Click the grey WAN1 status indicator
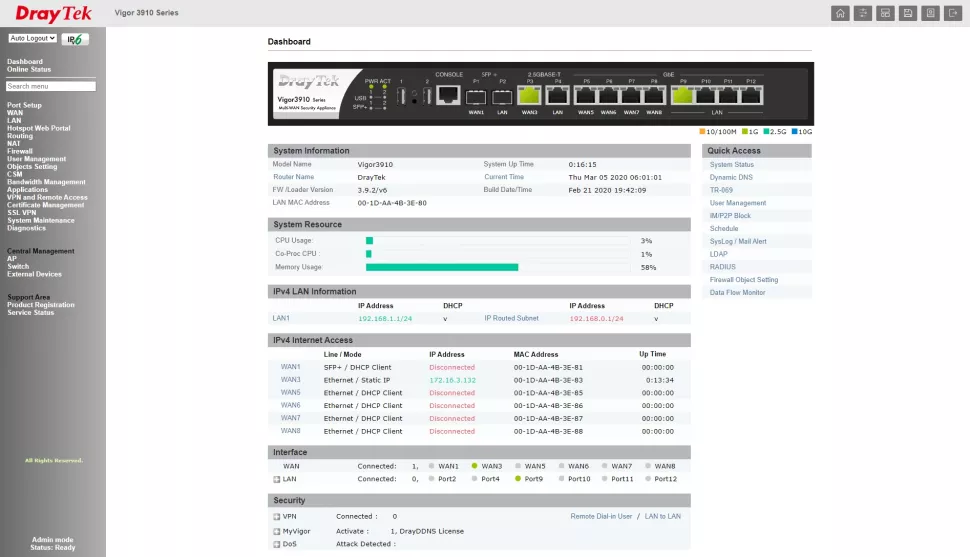This screenshot has height=557, width=970. pyautogui.click(x=431, y=466)
